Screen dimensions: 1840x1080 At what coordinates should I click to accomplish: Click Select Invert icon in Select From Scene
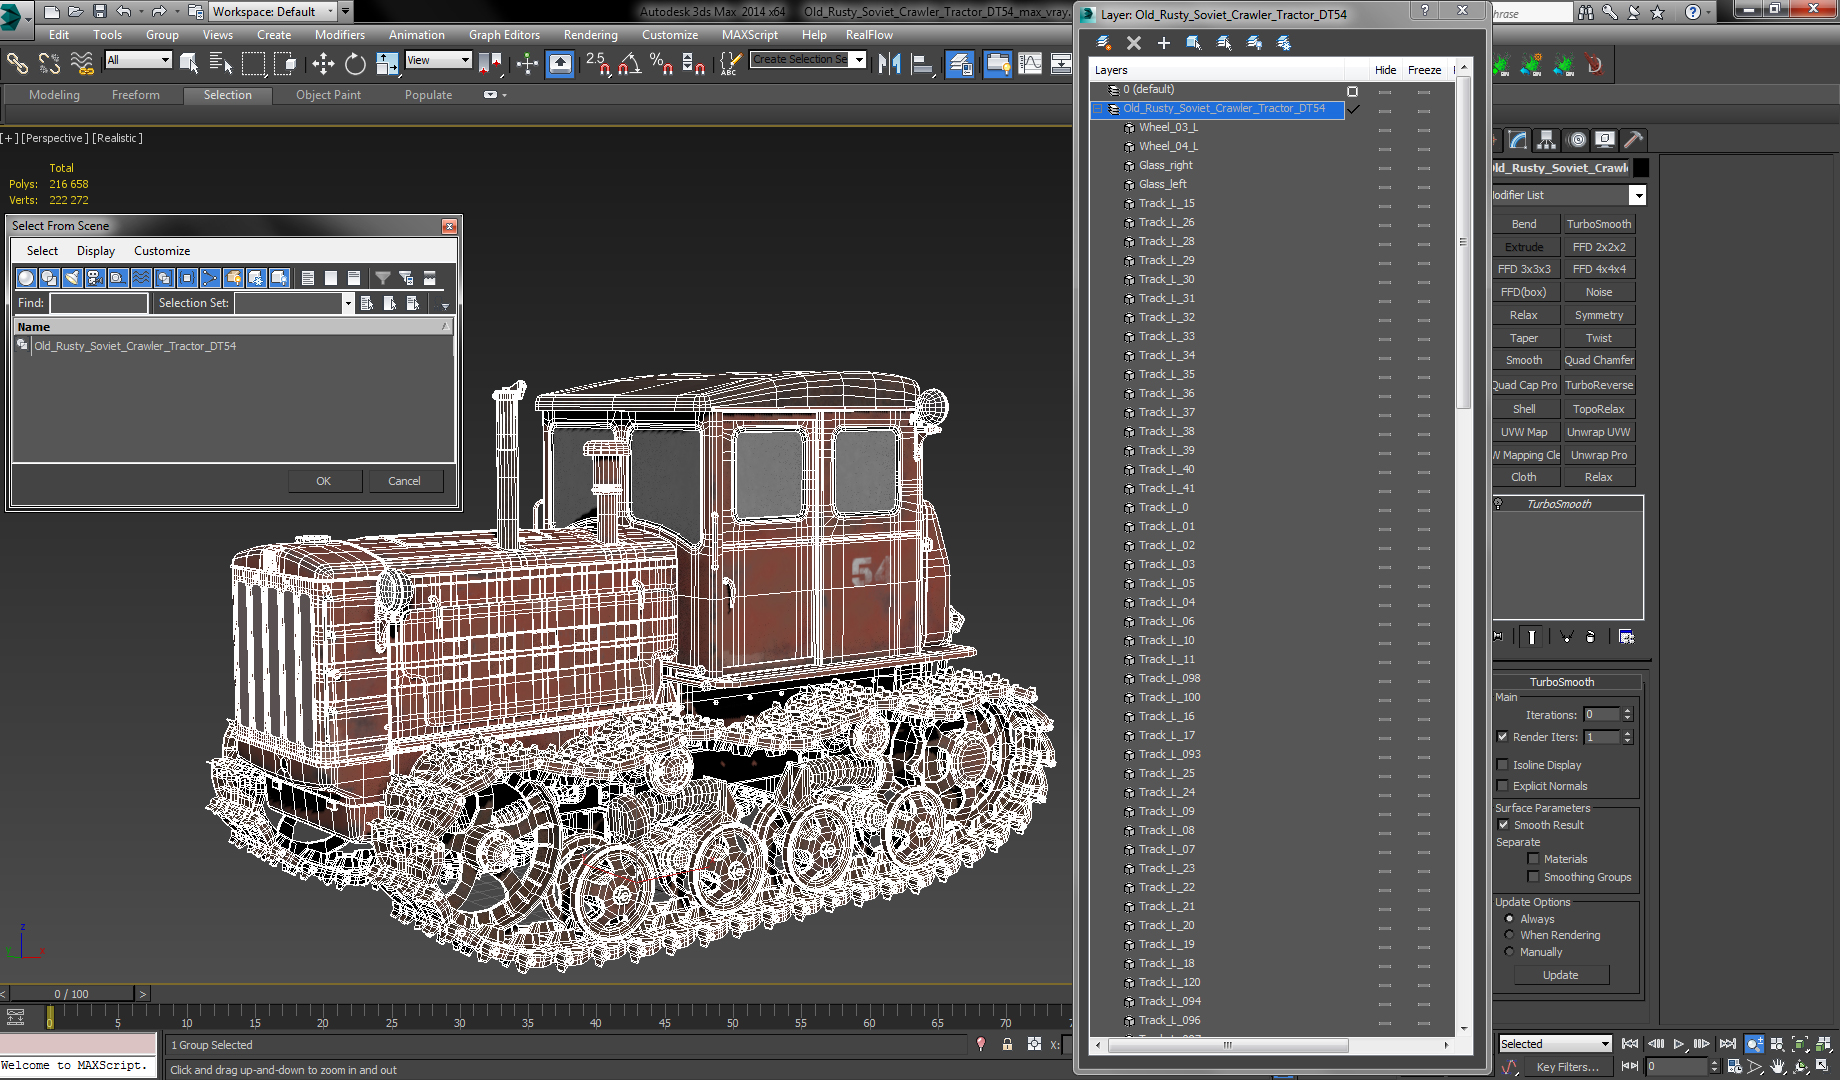tap(354, 278)
